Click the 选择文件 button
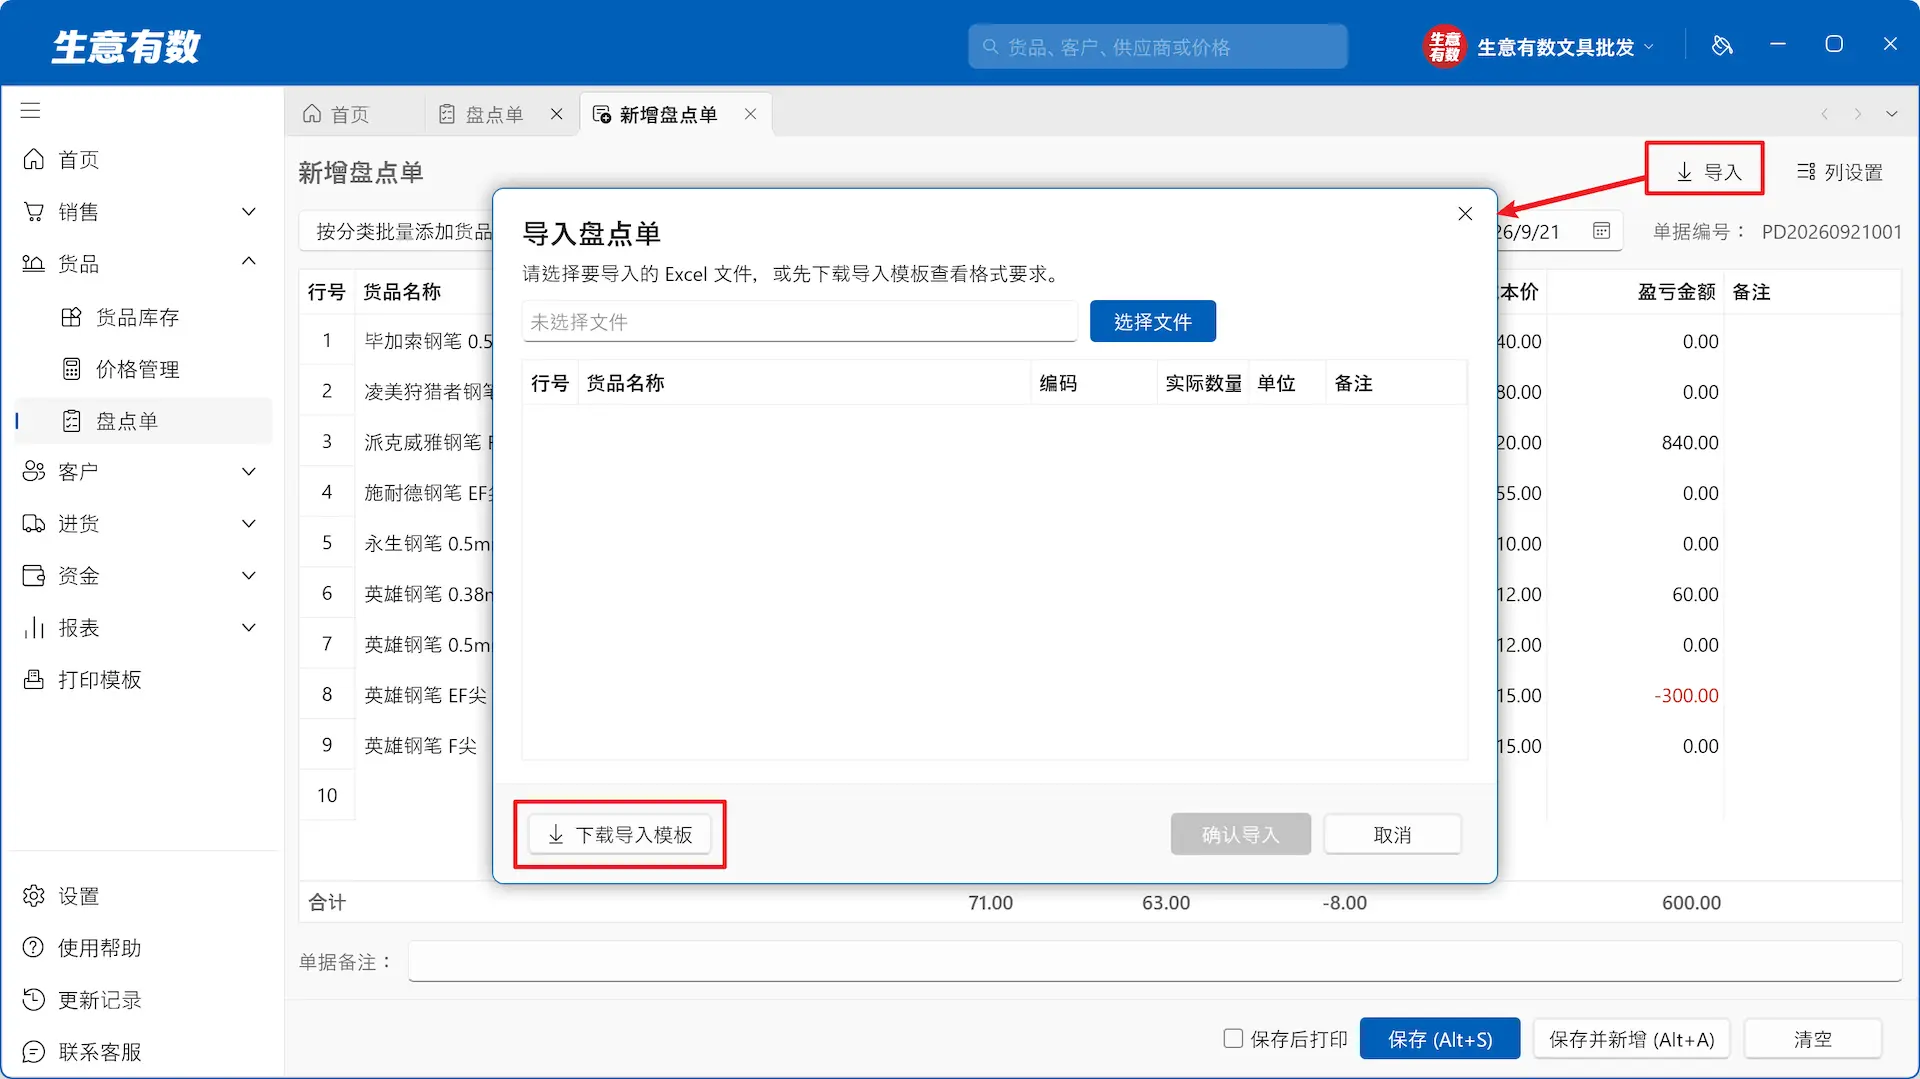 pos(1153,322)
